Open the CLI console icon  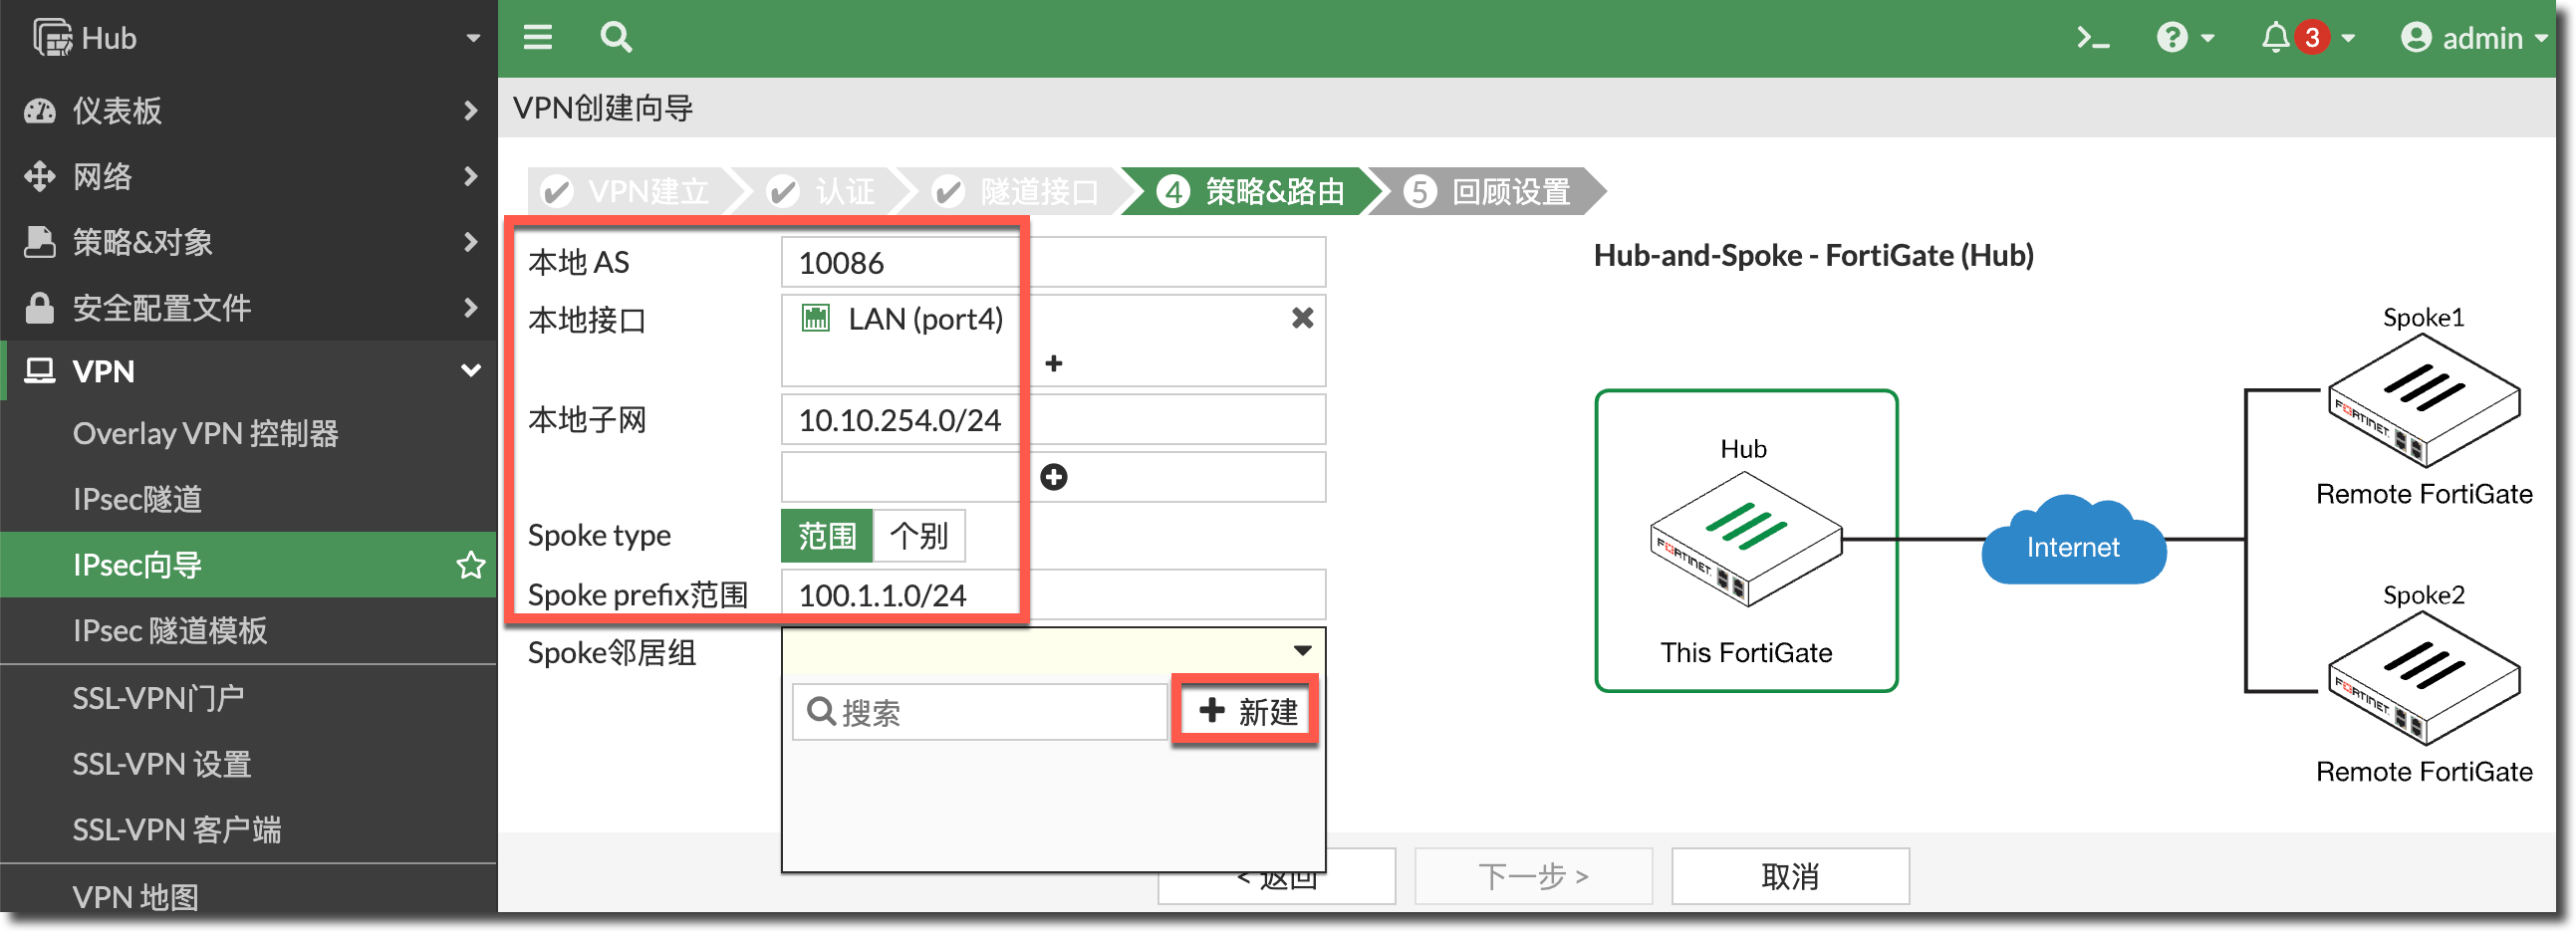[2092, 38]
